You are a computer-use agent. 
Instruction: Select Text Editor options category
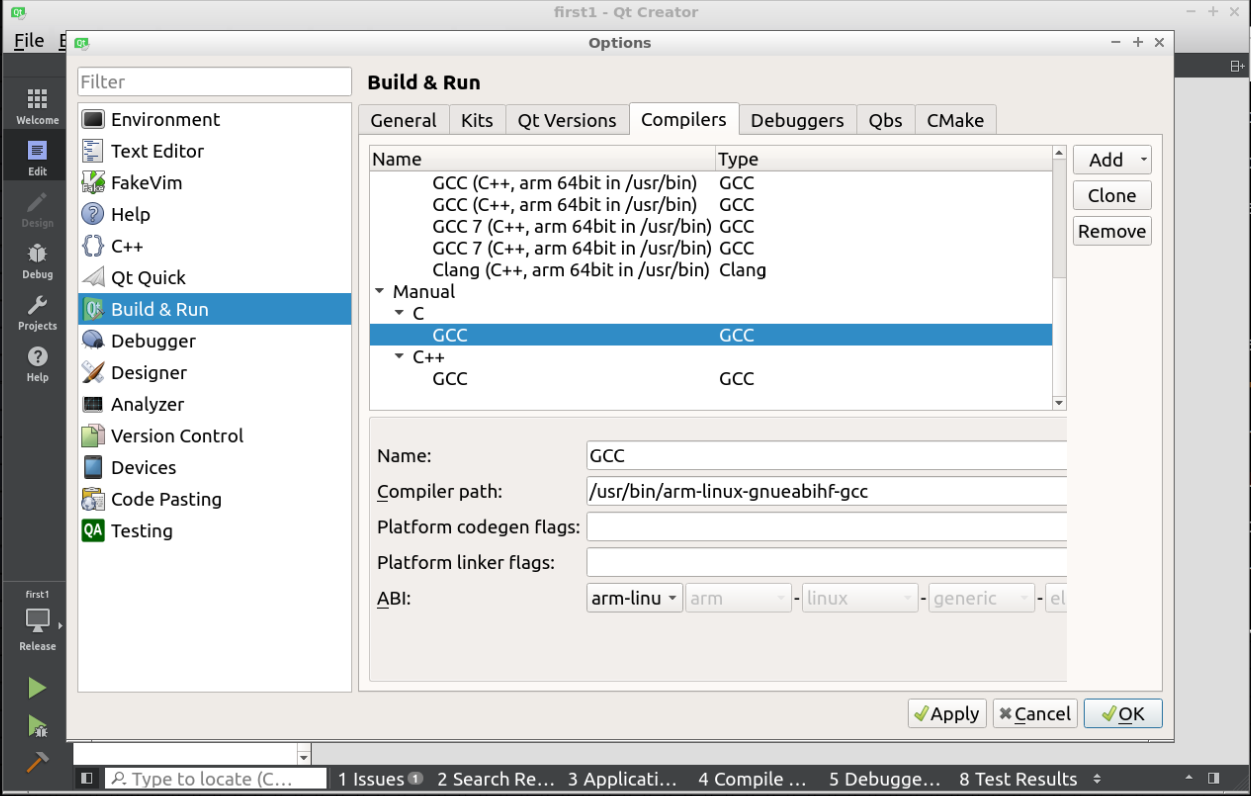(x=215, y=151)
